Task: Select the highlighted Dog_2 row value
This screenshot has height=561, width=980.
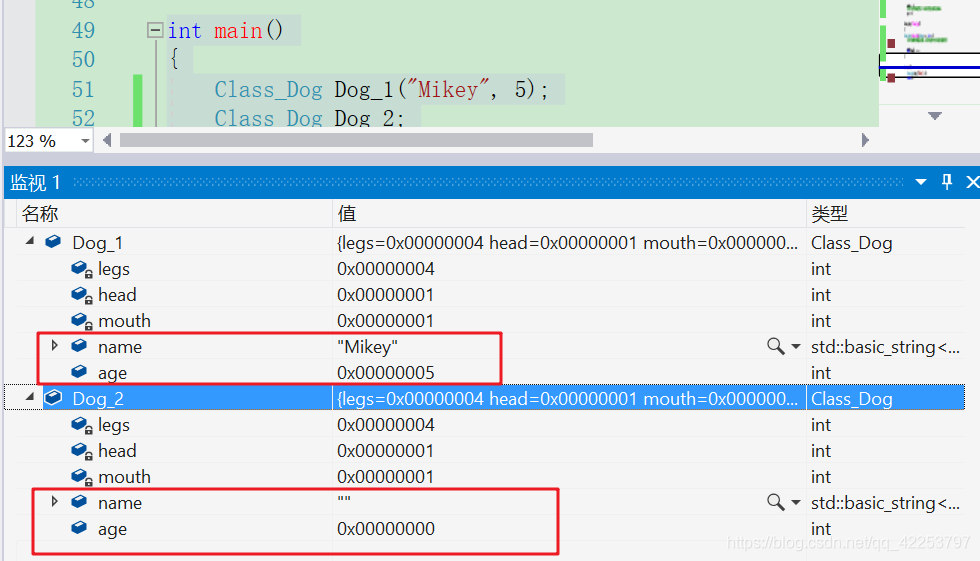Action: pyautogui.click(x=568, y=399)
